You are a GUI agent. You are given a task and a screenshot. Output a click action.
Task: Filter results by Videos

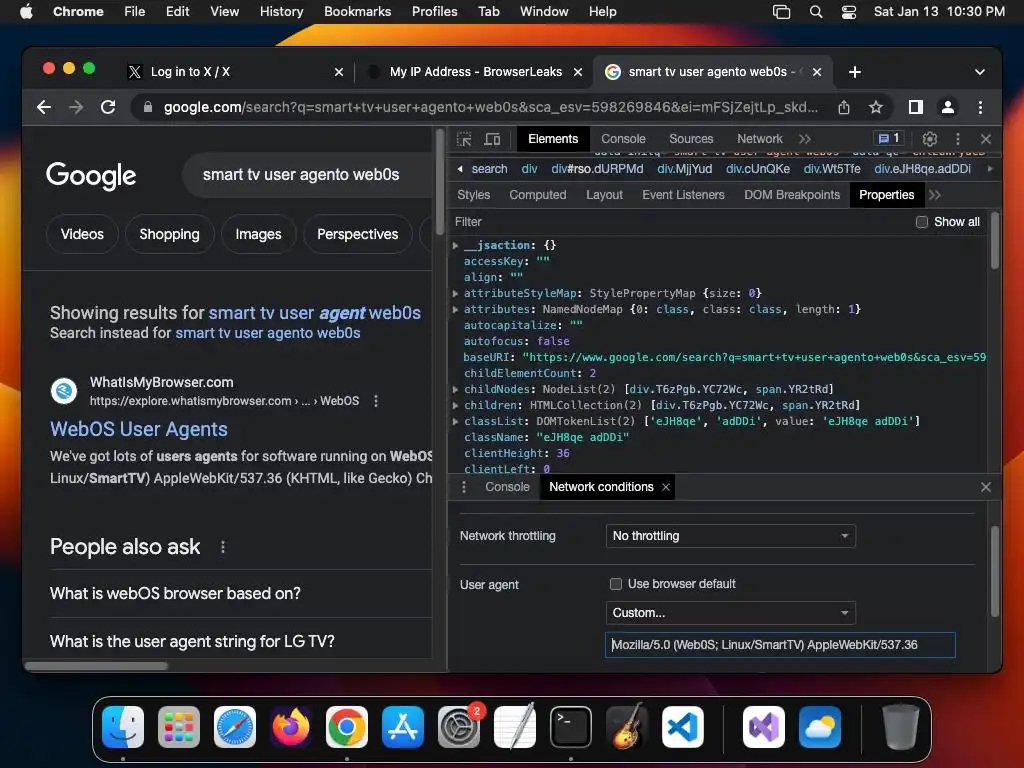click(x=82, y=234)
